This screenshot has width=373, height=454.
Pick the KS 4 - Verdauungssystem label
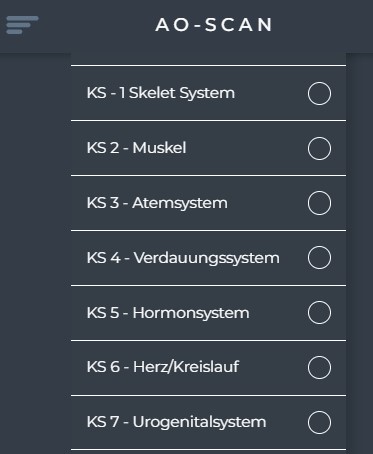(183, 258)
